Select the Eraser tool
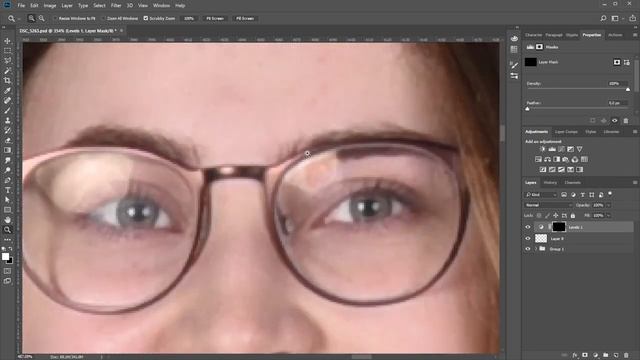This screenshot has width=640, height=360. (7, 140)
